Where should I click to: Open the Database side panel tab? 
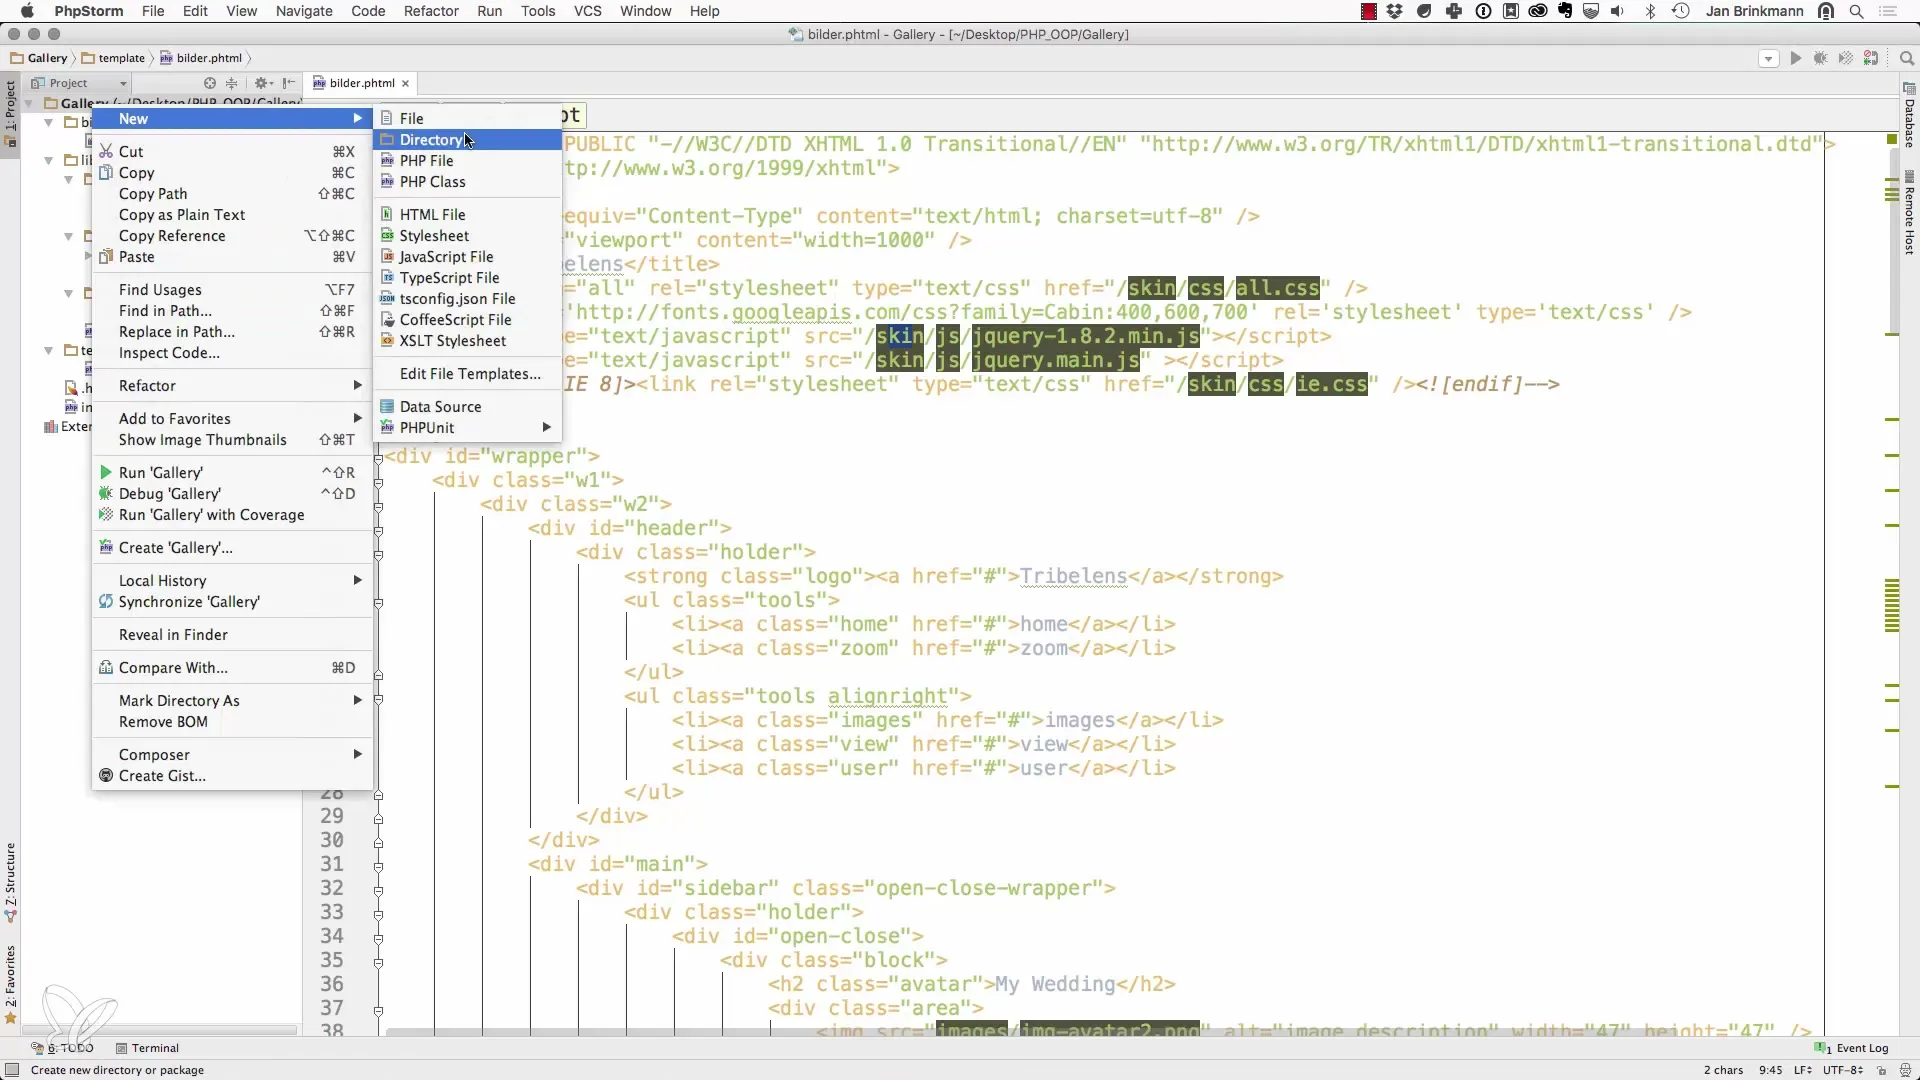1909,116
